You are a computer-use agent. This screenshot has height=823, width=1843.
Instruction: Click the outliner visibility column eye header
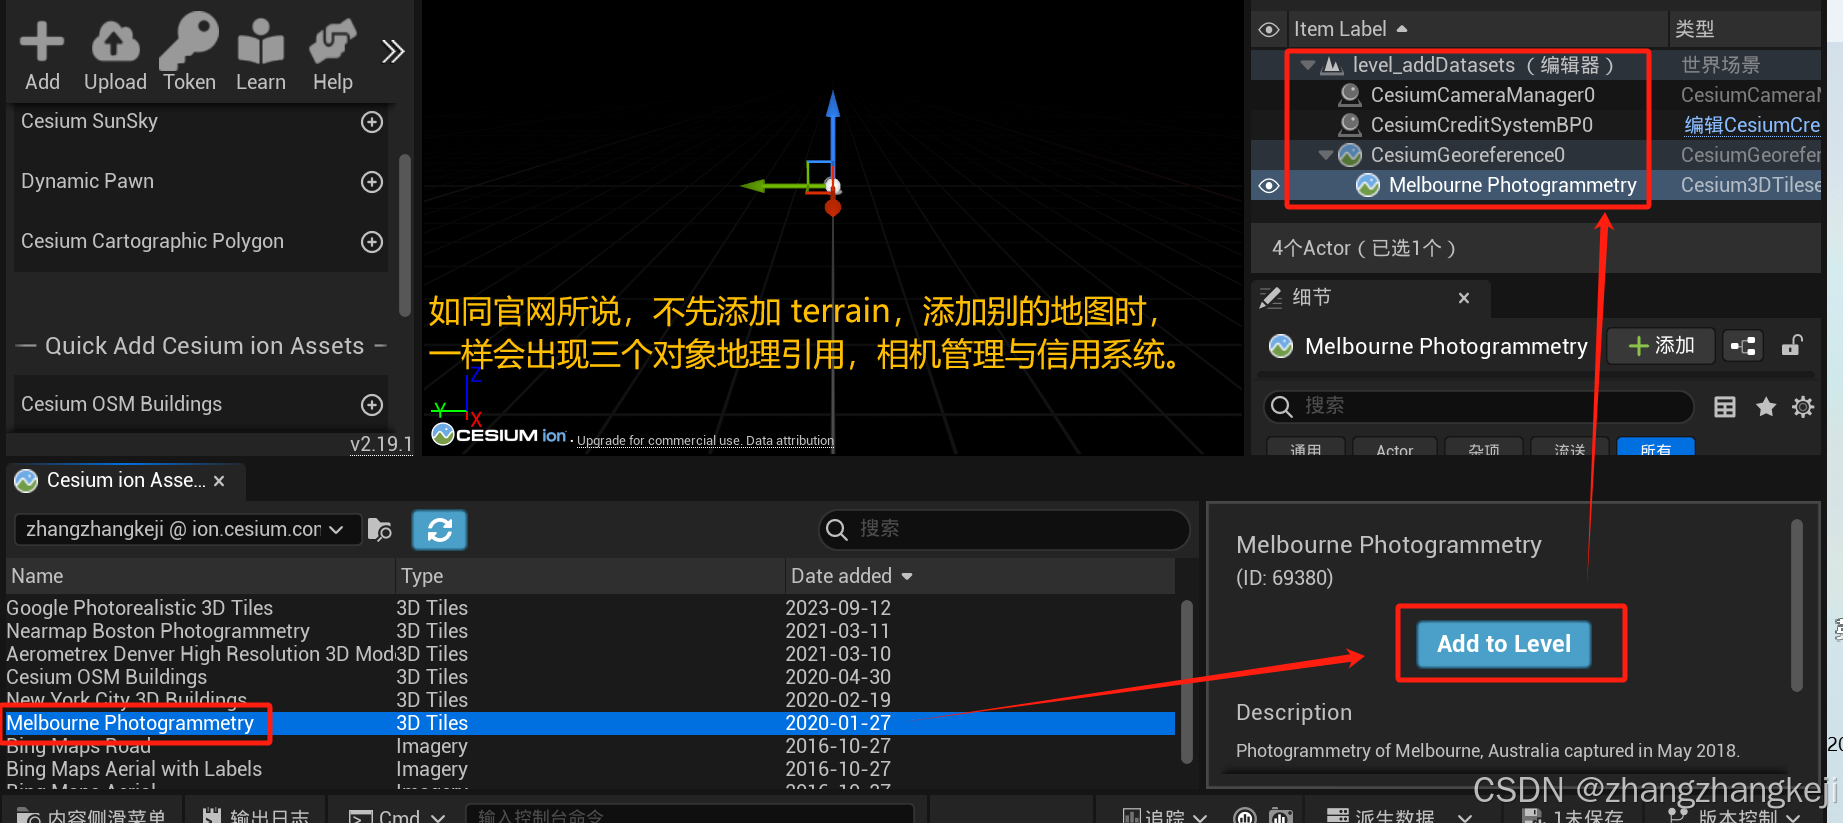tap(1269, 30)
